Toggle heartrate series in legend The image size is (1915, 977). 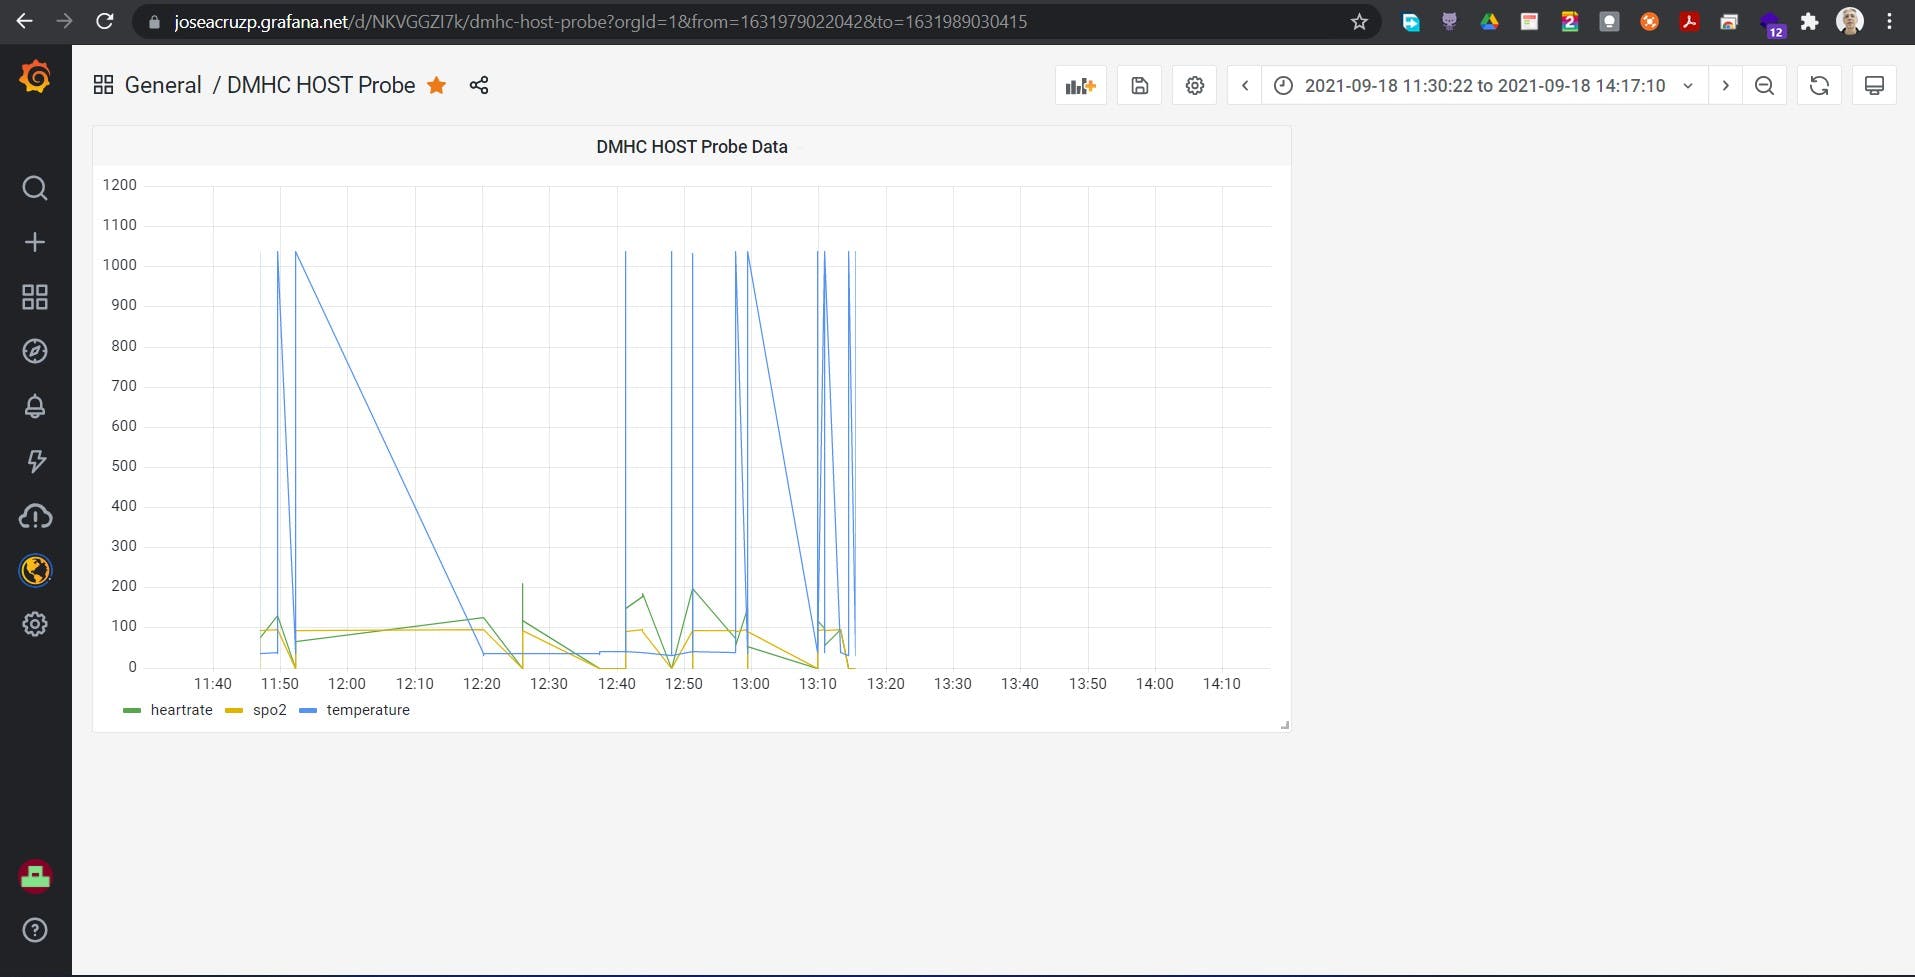point(181,710)
